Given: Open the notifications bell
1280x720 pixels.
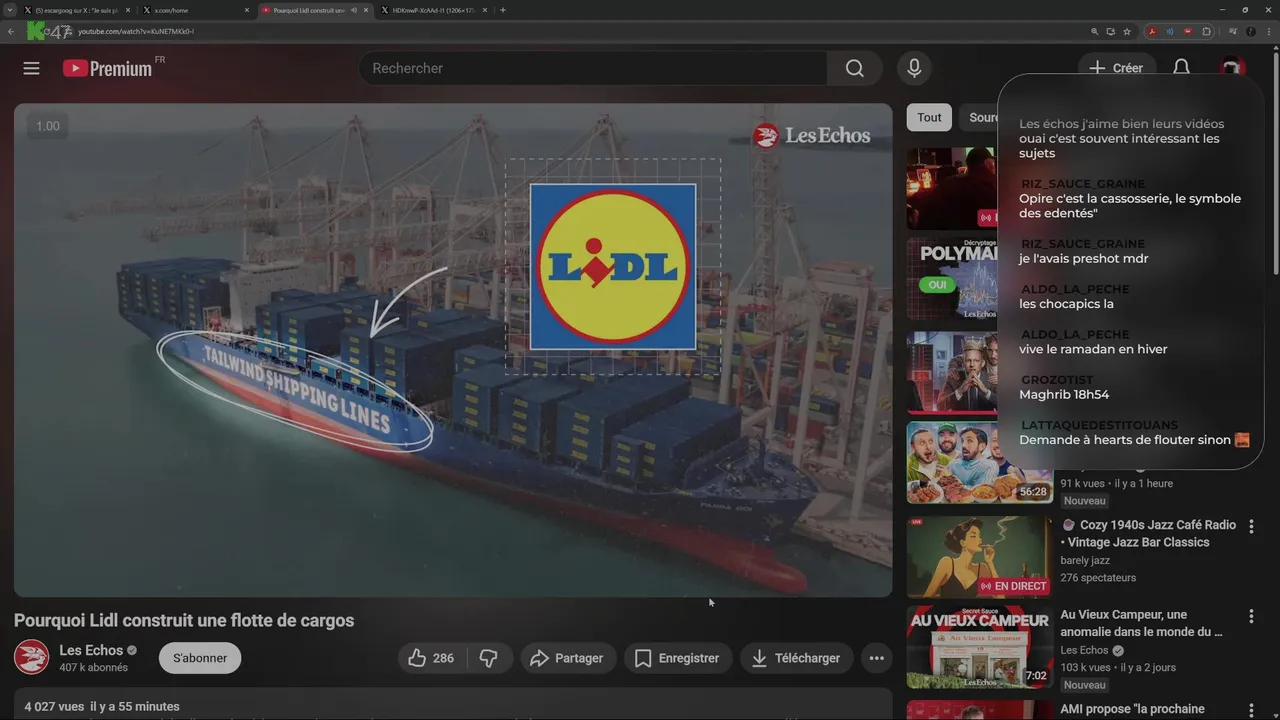Looking at the screenshot, I should pyautogui.click(x=1181, y=67).
